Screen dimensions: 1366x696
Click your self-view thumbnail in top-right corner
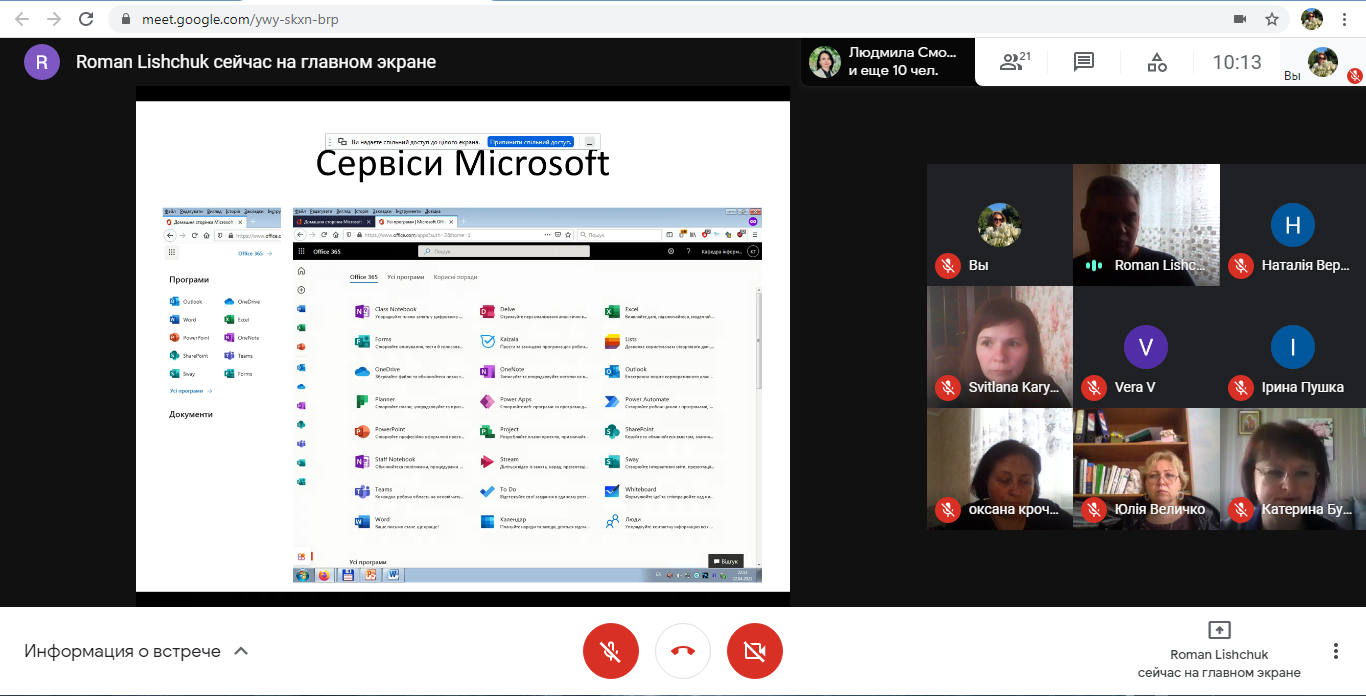click(x=1323, y=62)
